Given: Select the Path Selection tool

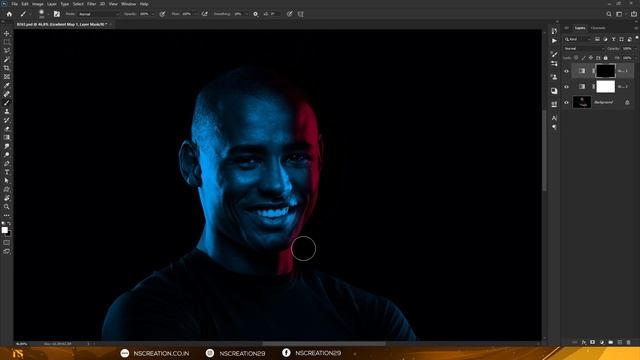Looking at the screenshot, I should [7, 180].
